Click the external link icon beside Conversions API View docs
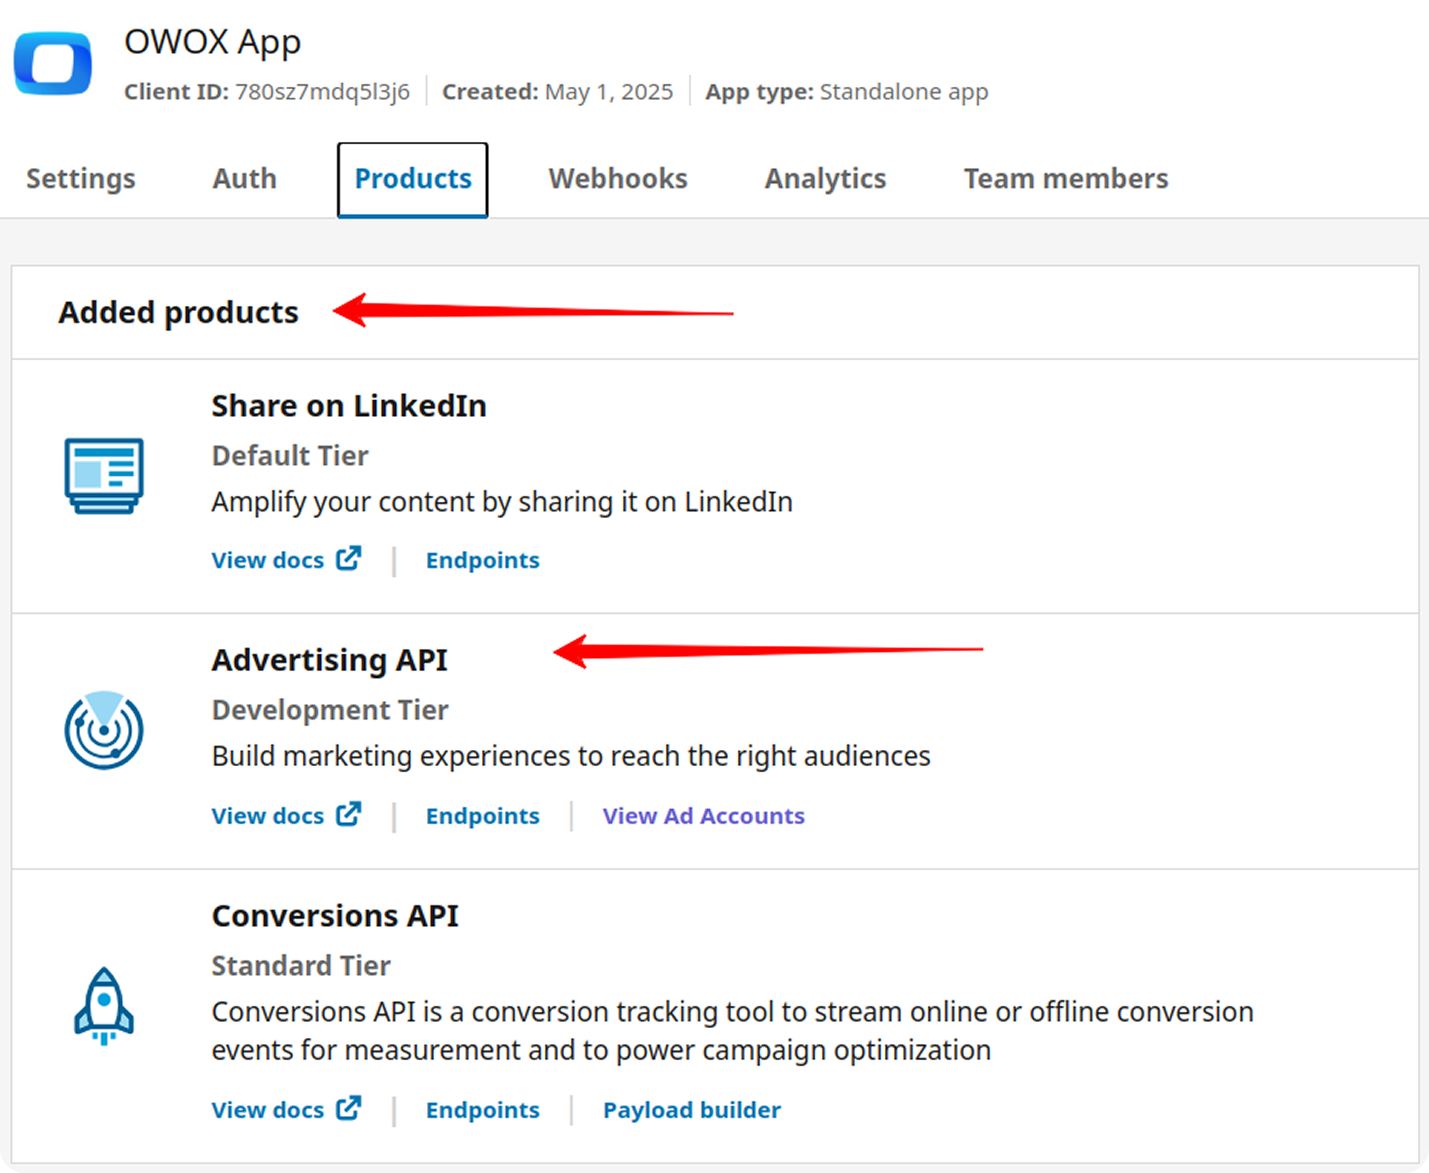1429x1173 pixels. (x=348, y=1108)
